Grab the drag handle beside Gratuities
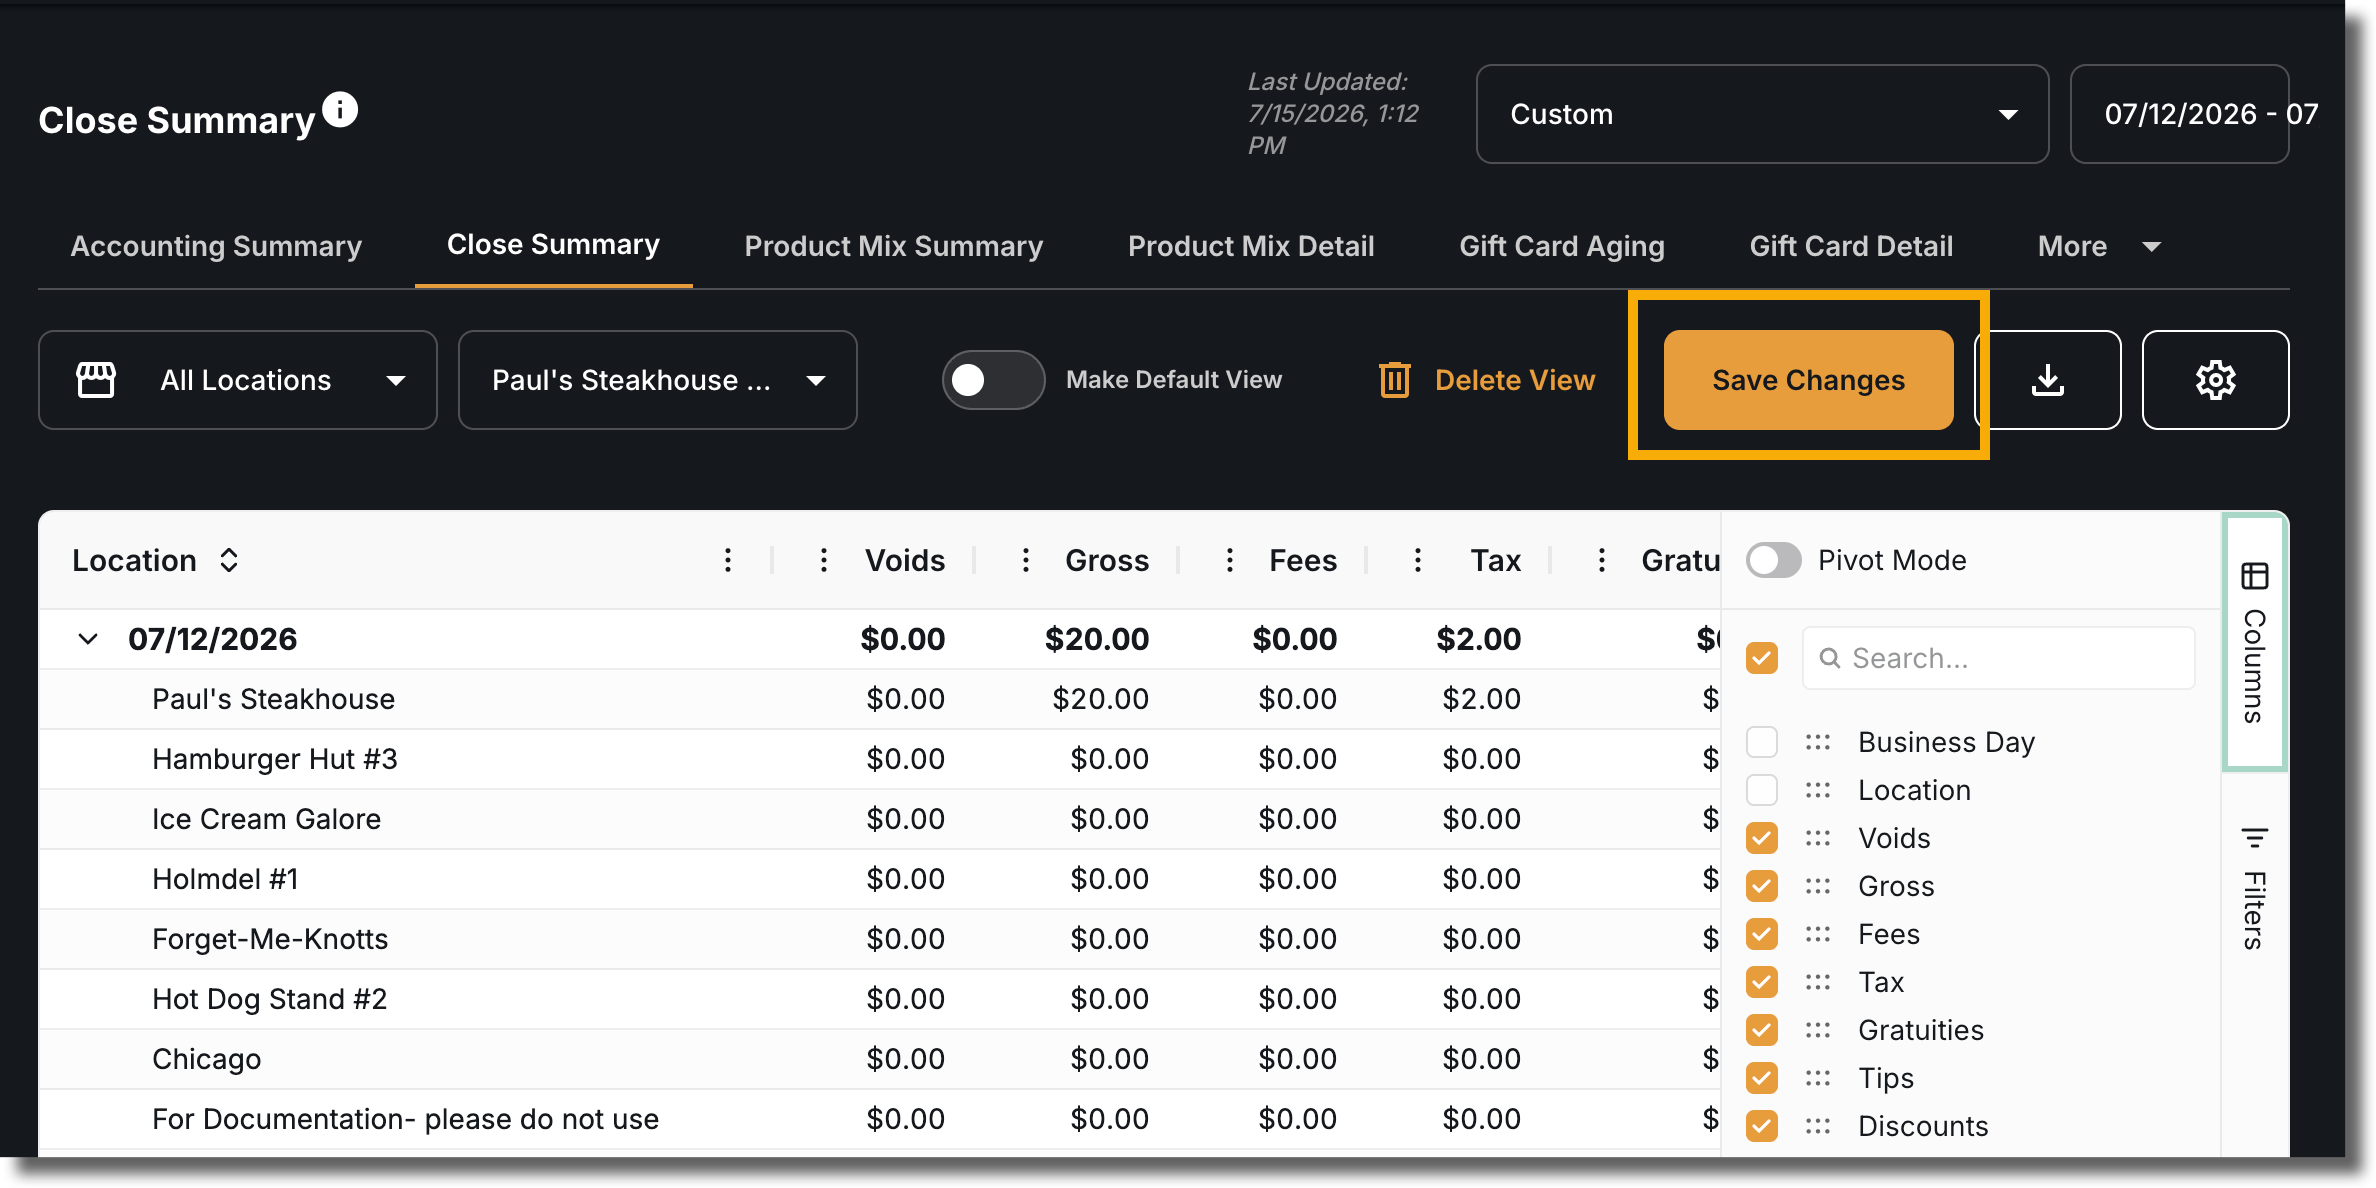 click(1818, 1030)
